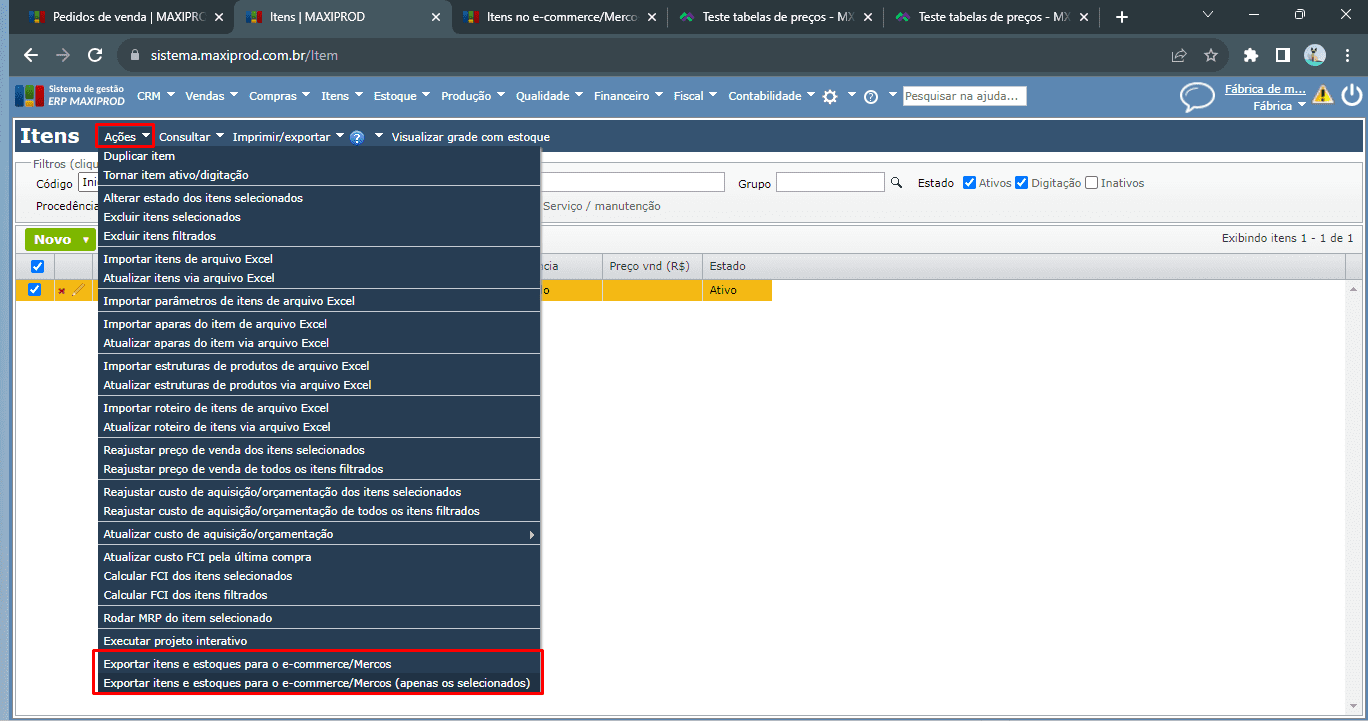Expand the Qualidade menu

click(550, 96)
